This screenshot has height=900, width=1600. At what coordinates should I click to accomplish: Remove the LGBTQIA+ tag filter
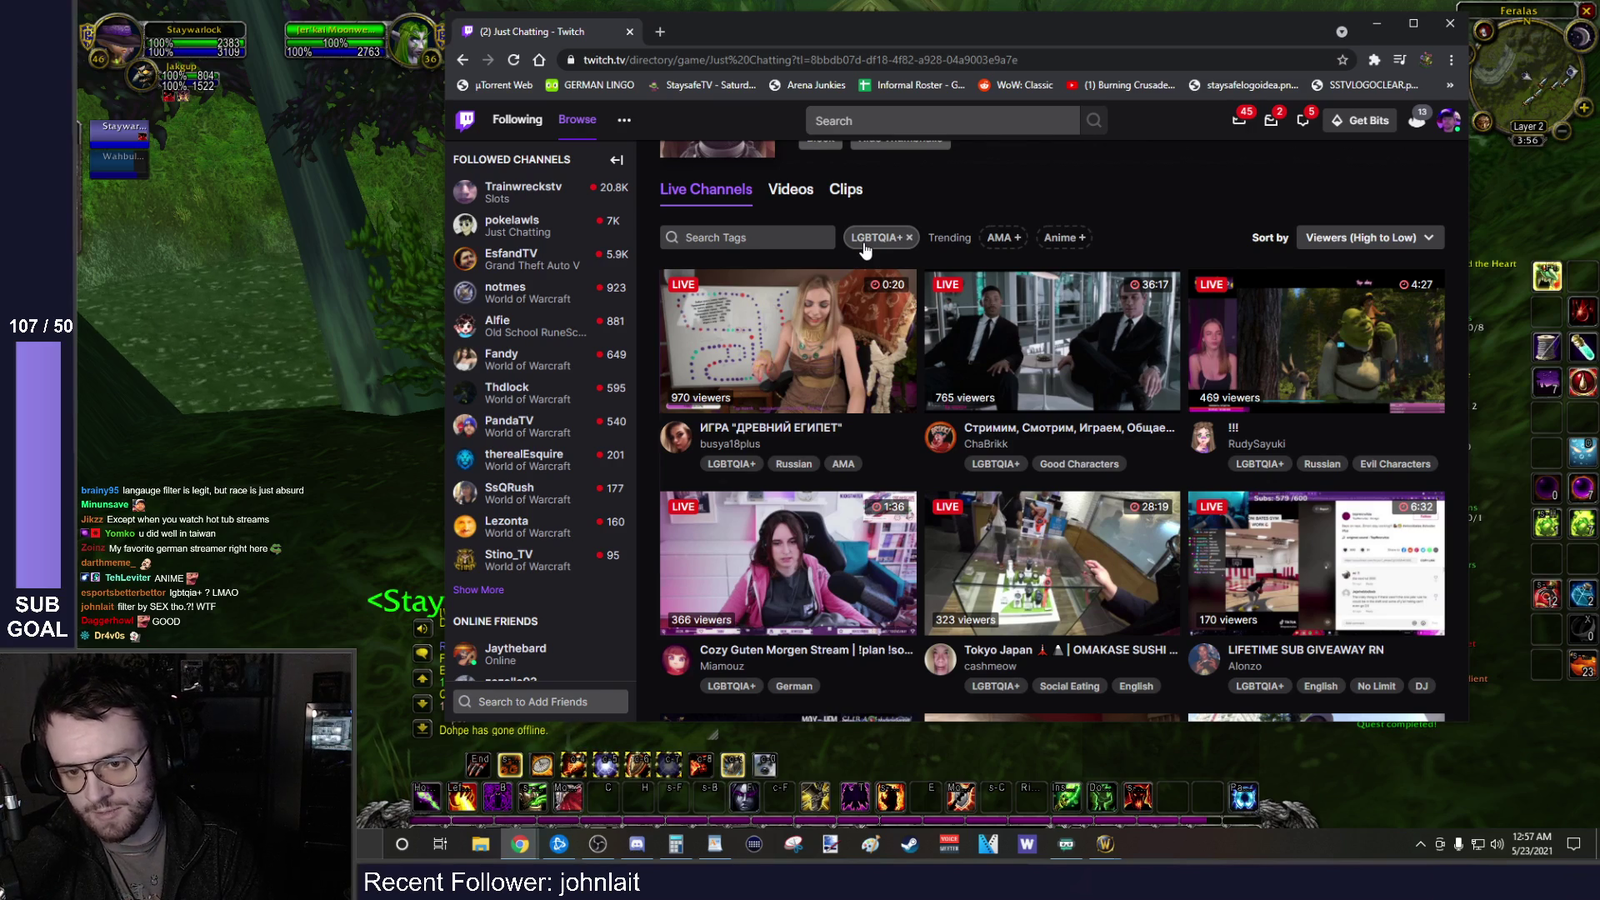tap(909, 238)
